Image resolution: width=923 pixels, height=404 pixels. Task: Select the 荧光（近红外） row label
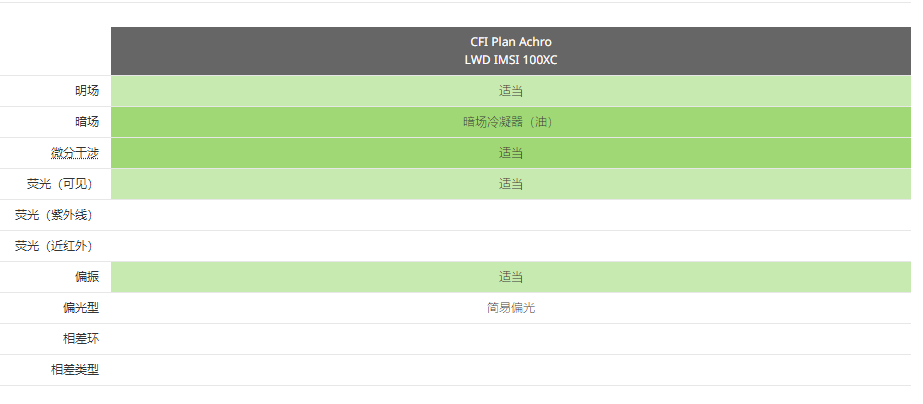click(54, 246)
